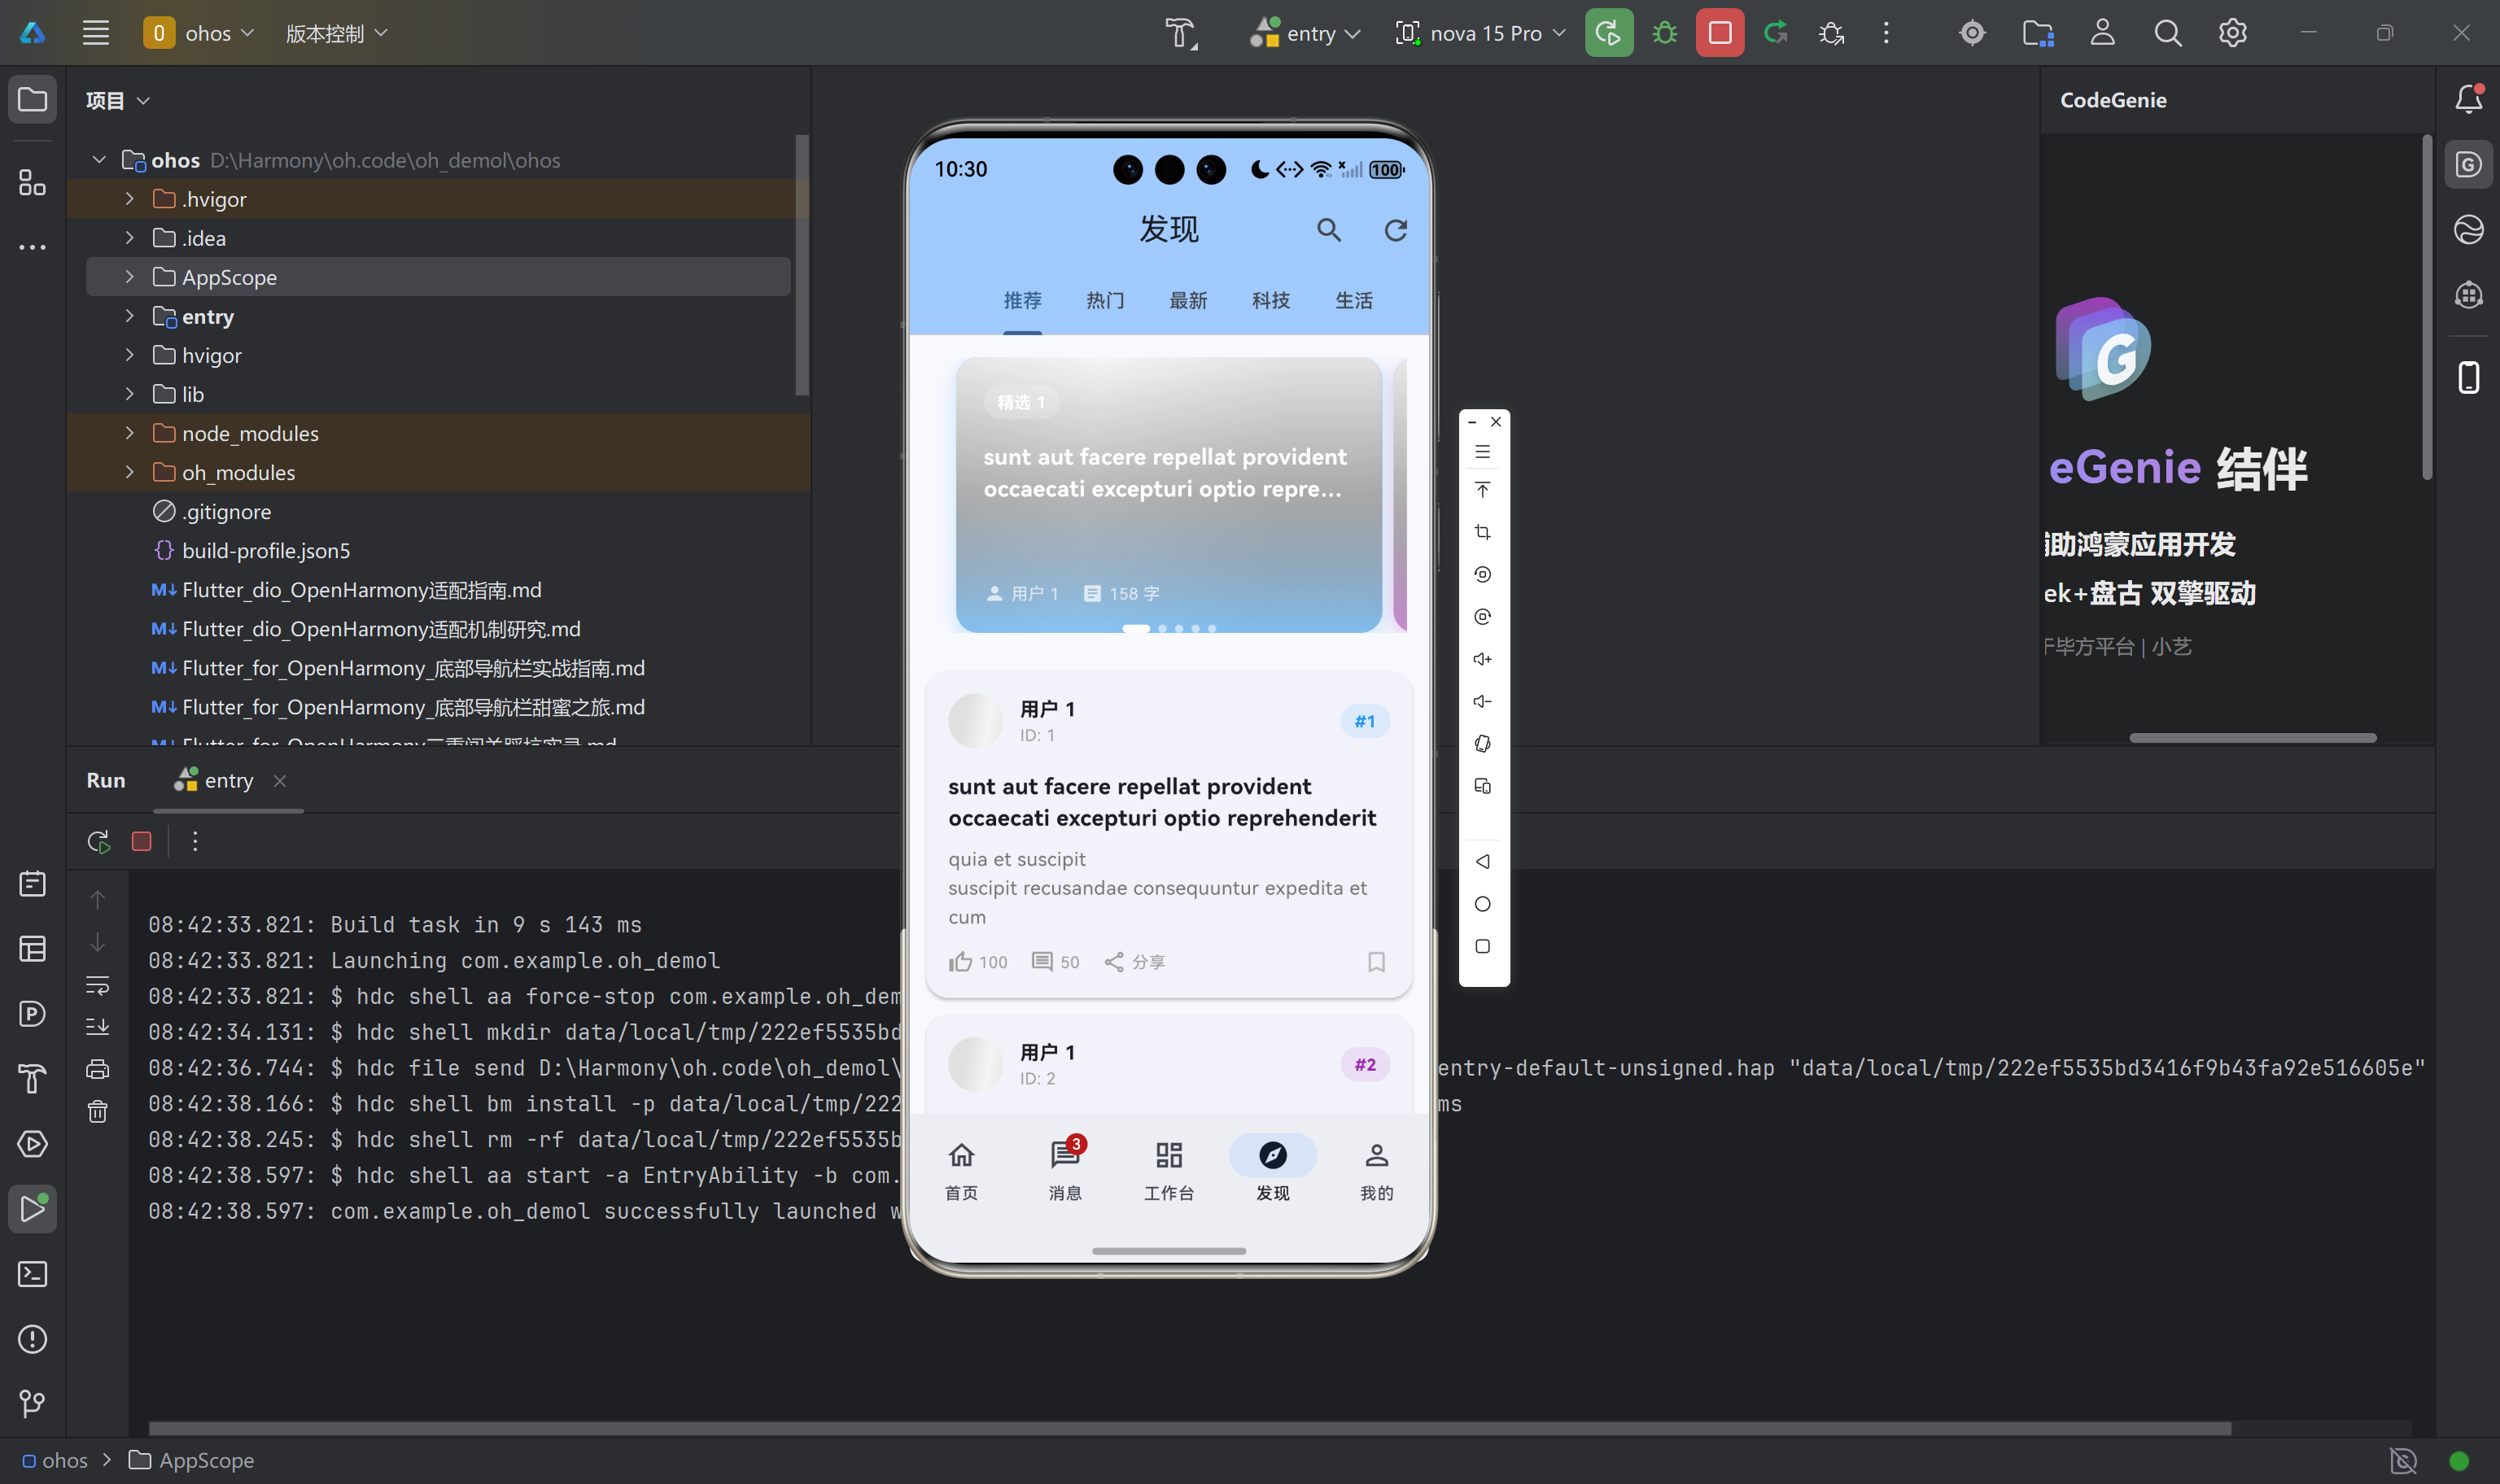Open the CodeGenie panel from the right sidebar
Screen dimensions: 2500x1484
pyautogui.click(x=2468, y=165)
